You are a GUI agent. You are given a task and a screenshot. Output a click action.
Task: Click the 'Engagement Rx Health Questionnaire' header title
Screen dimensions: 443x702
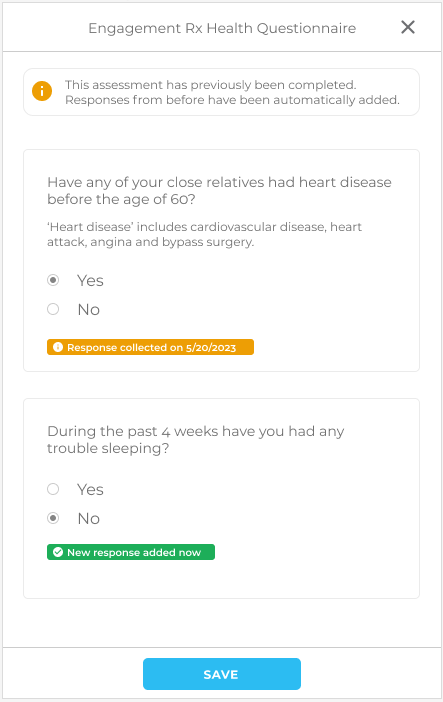(x=222, y=28)
